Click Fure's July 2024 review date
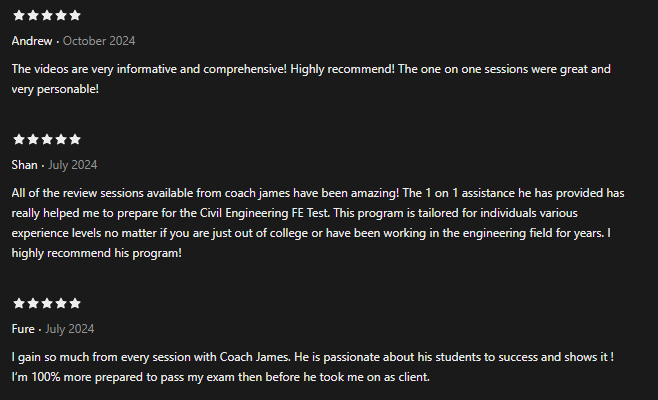658x400 pixels. coord(70,329)
